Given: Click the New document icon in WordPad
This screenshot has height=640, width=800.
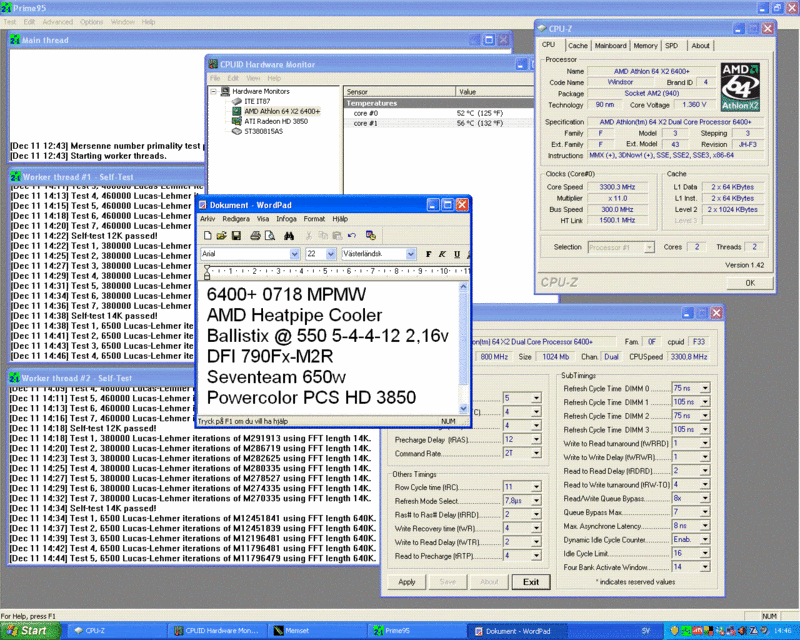Looking at the screenshot, I should coord(207,235).
